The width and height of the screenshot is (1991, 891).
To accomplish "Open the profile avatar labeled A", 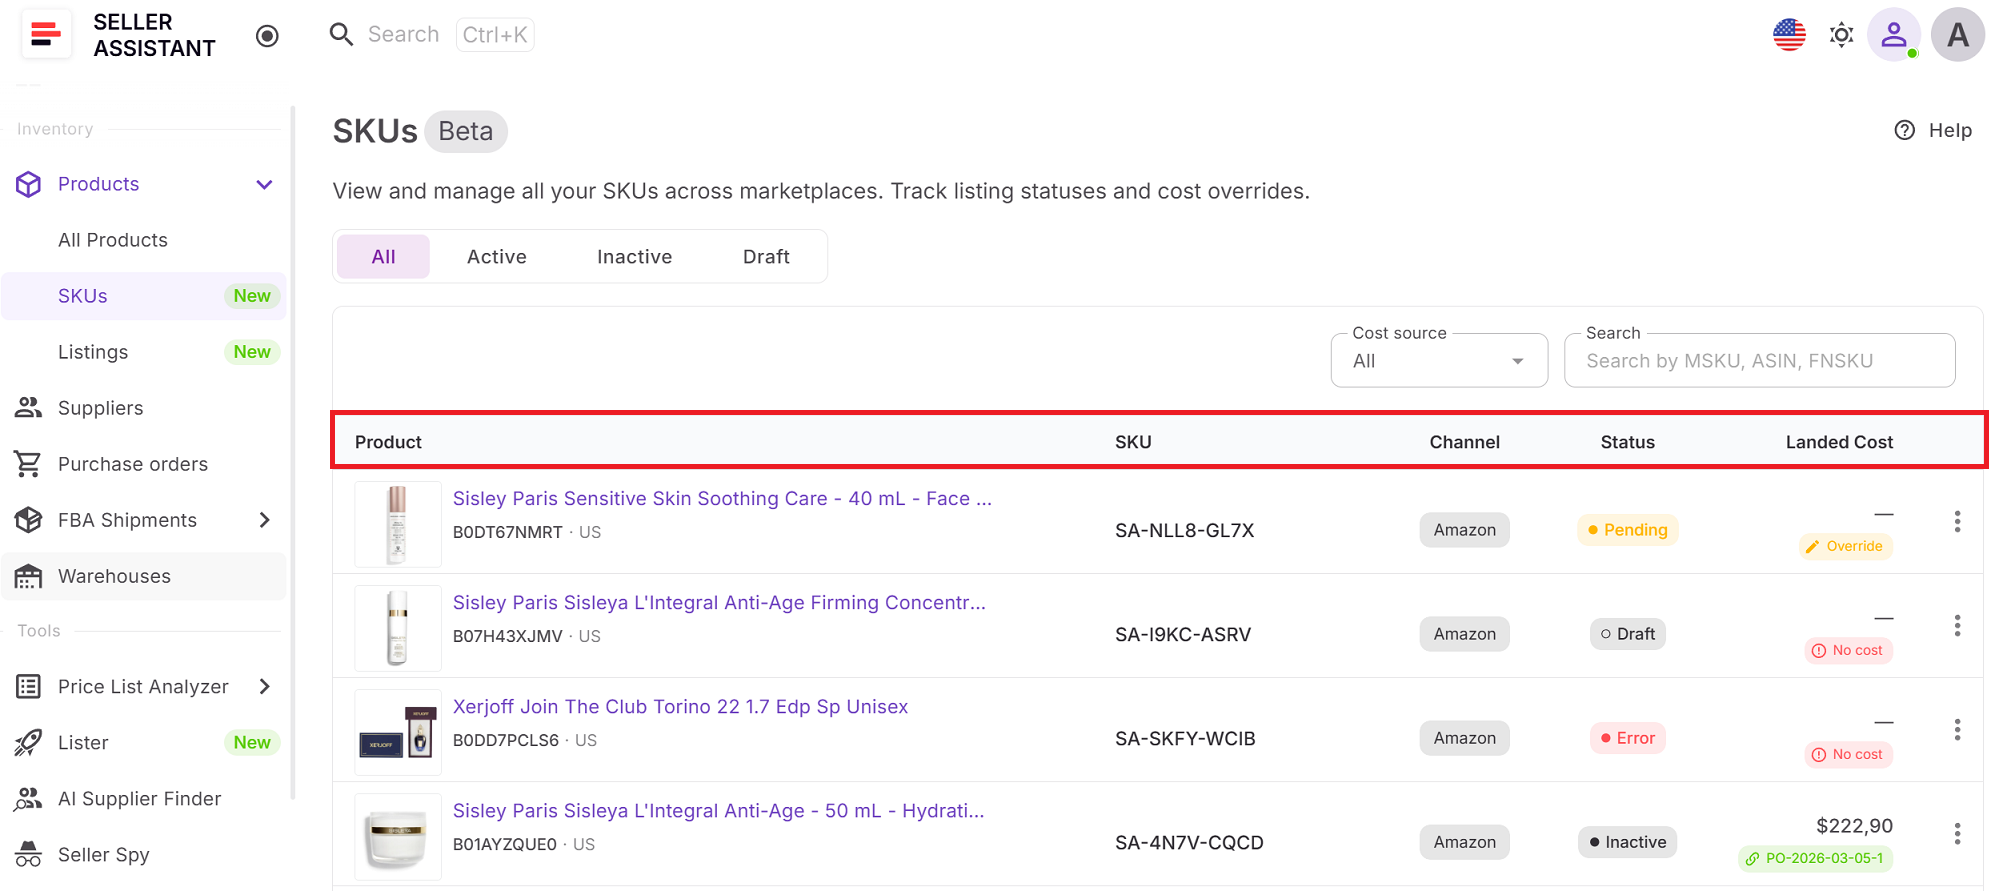I will pos(1957,35).
